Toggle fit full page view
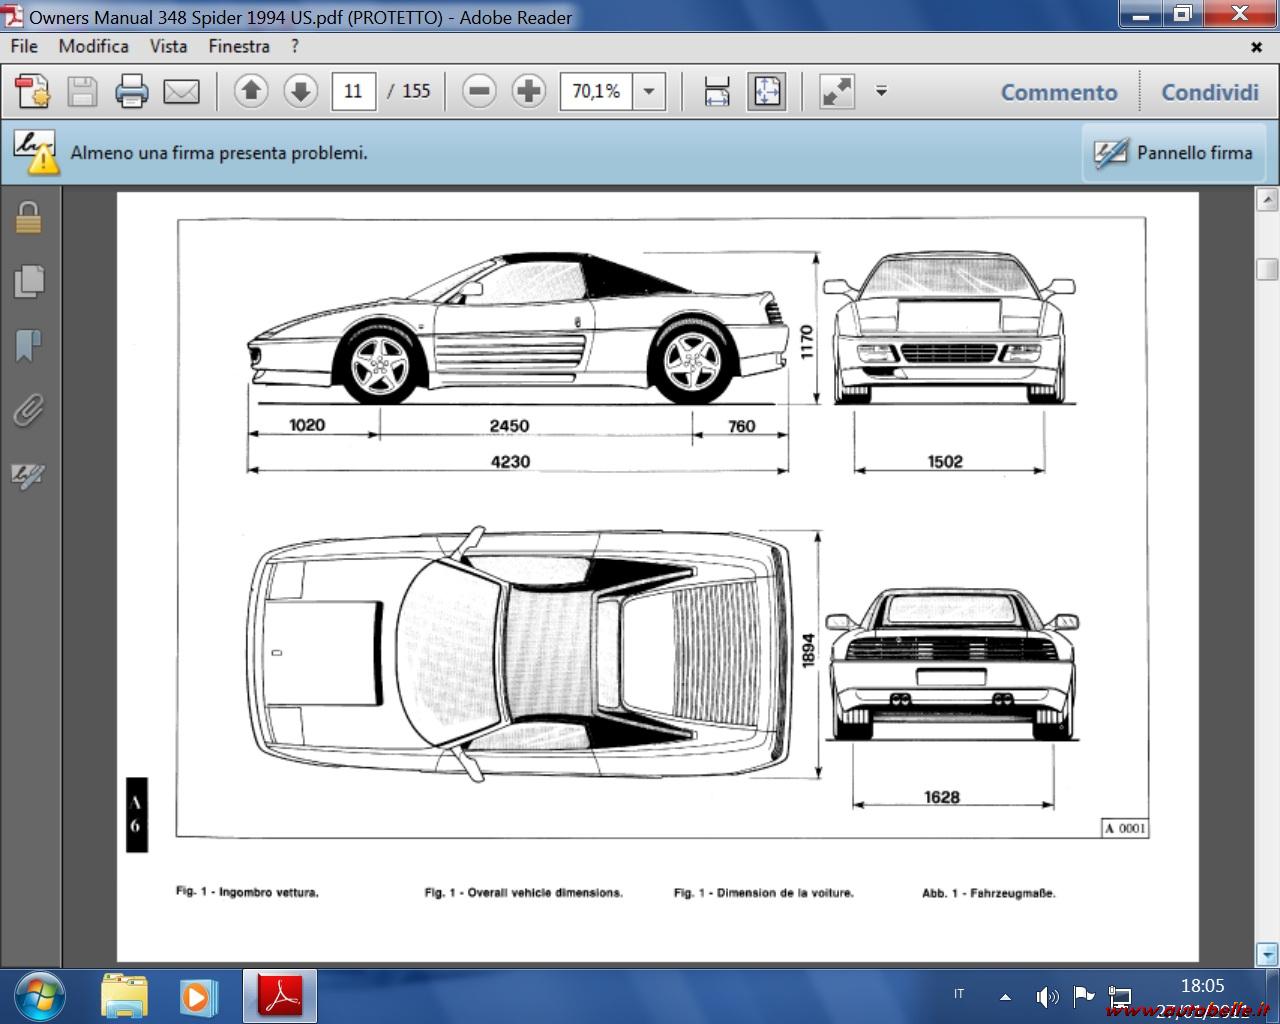The width and height of the screenshot is (1280, 1024). point(767,92)
